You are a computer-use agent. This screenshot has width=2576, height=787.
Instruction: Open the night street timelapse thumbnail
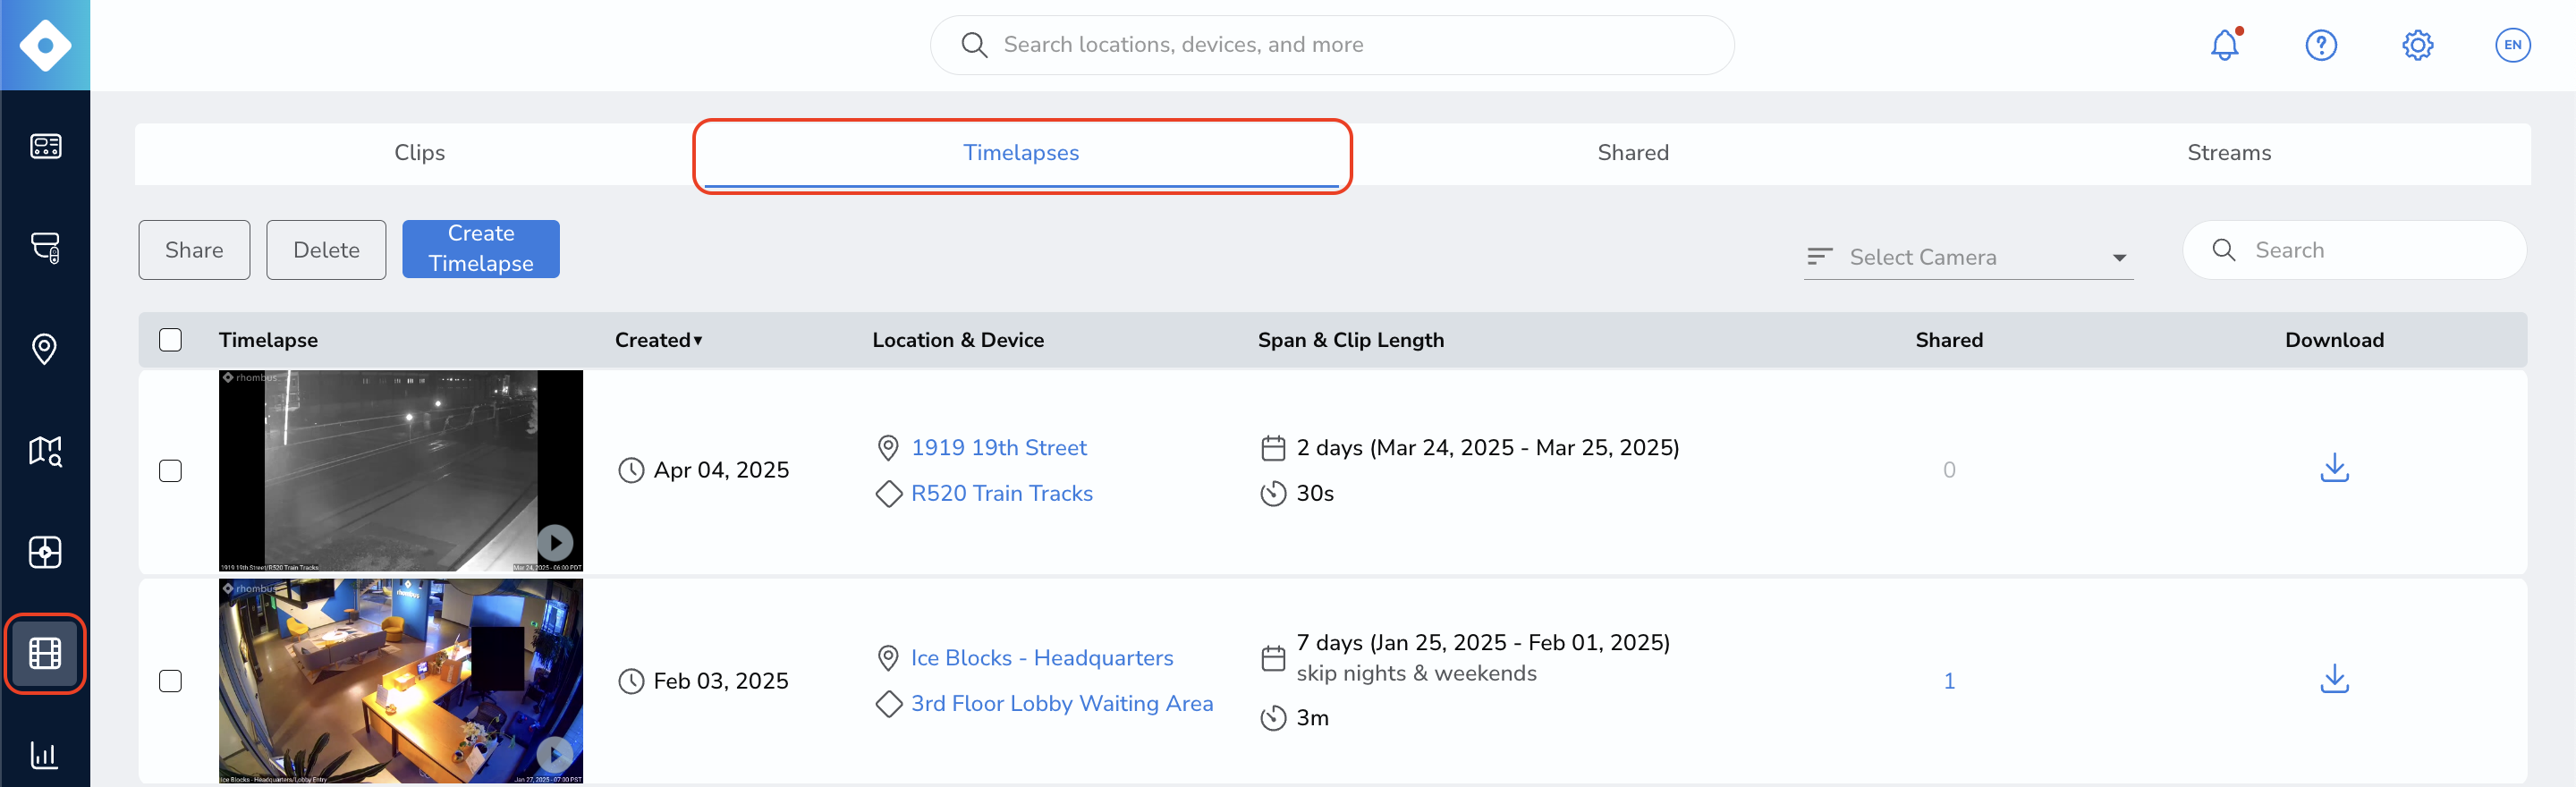coord(401,471)
